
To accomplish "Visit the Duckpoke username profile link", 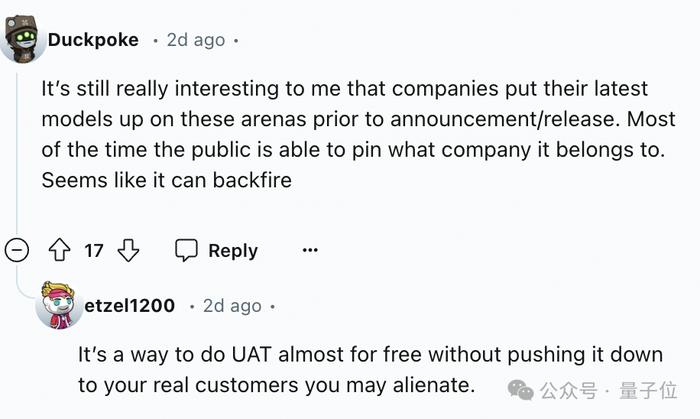I will [93, 40].
